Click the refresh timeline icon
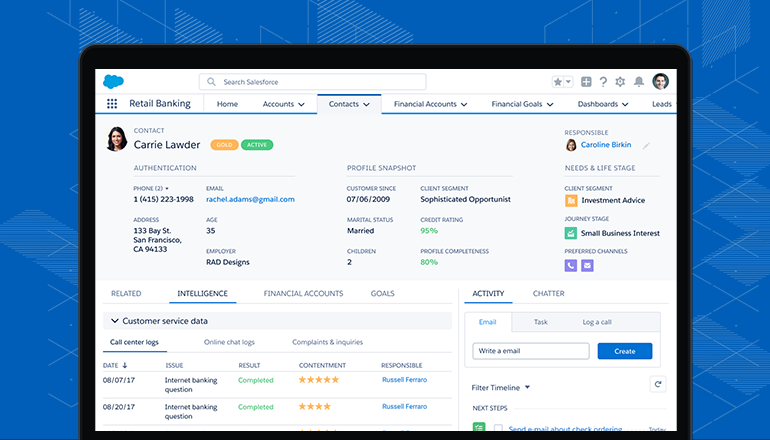This screenshot has width=770, height=440. pos(658,384)
